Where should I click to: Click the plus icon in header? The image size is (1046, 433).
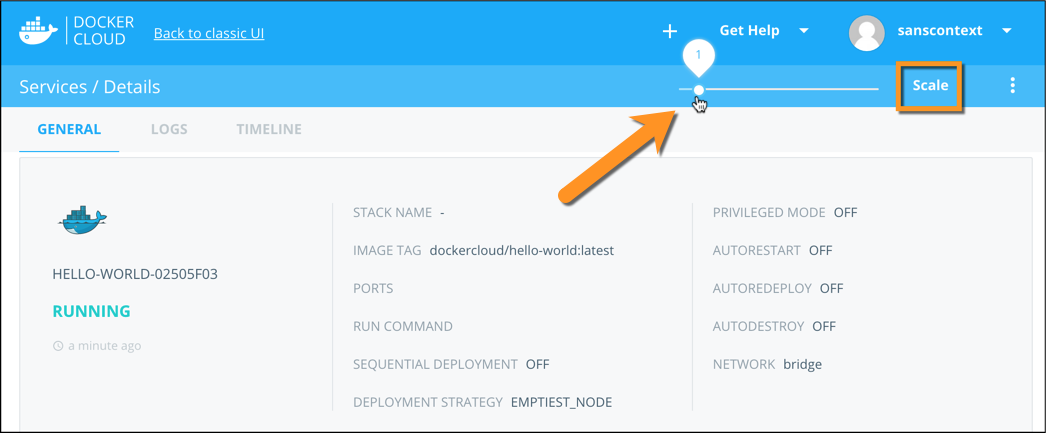tap(670, 32)
